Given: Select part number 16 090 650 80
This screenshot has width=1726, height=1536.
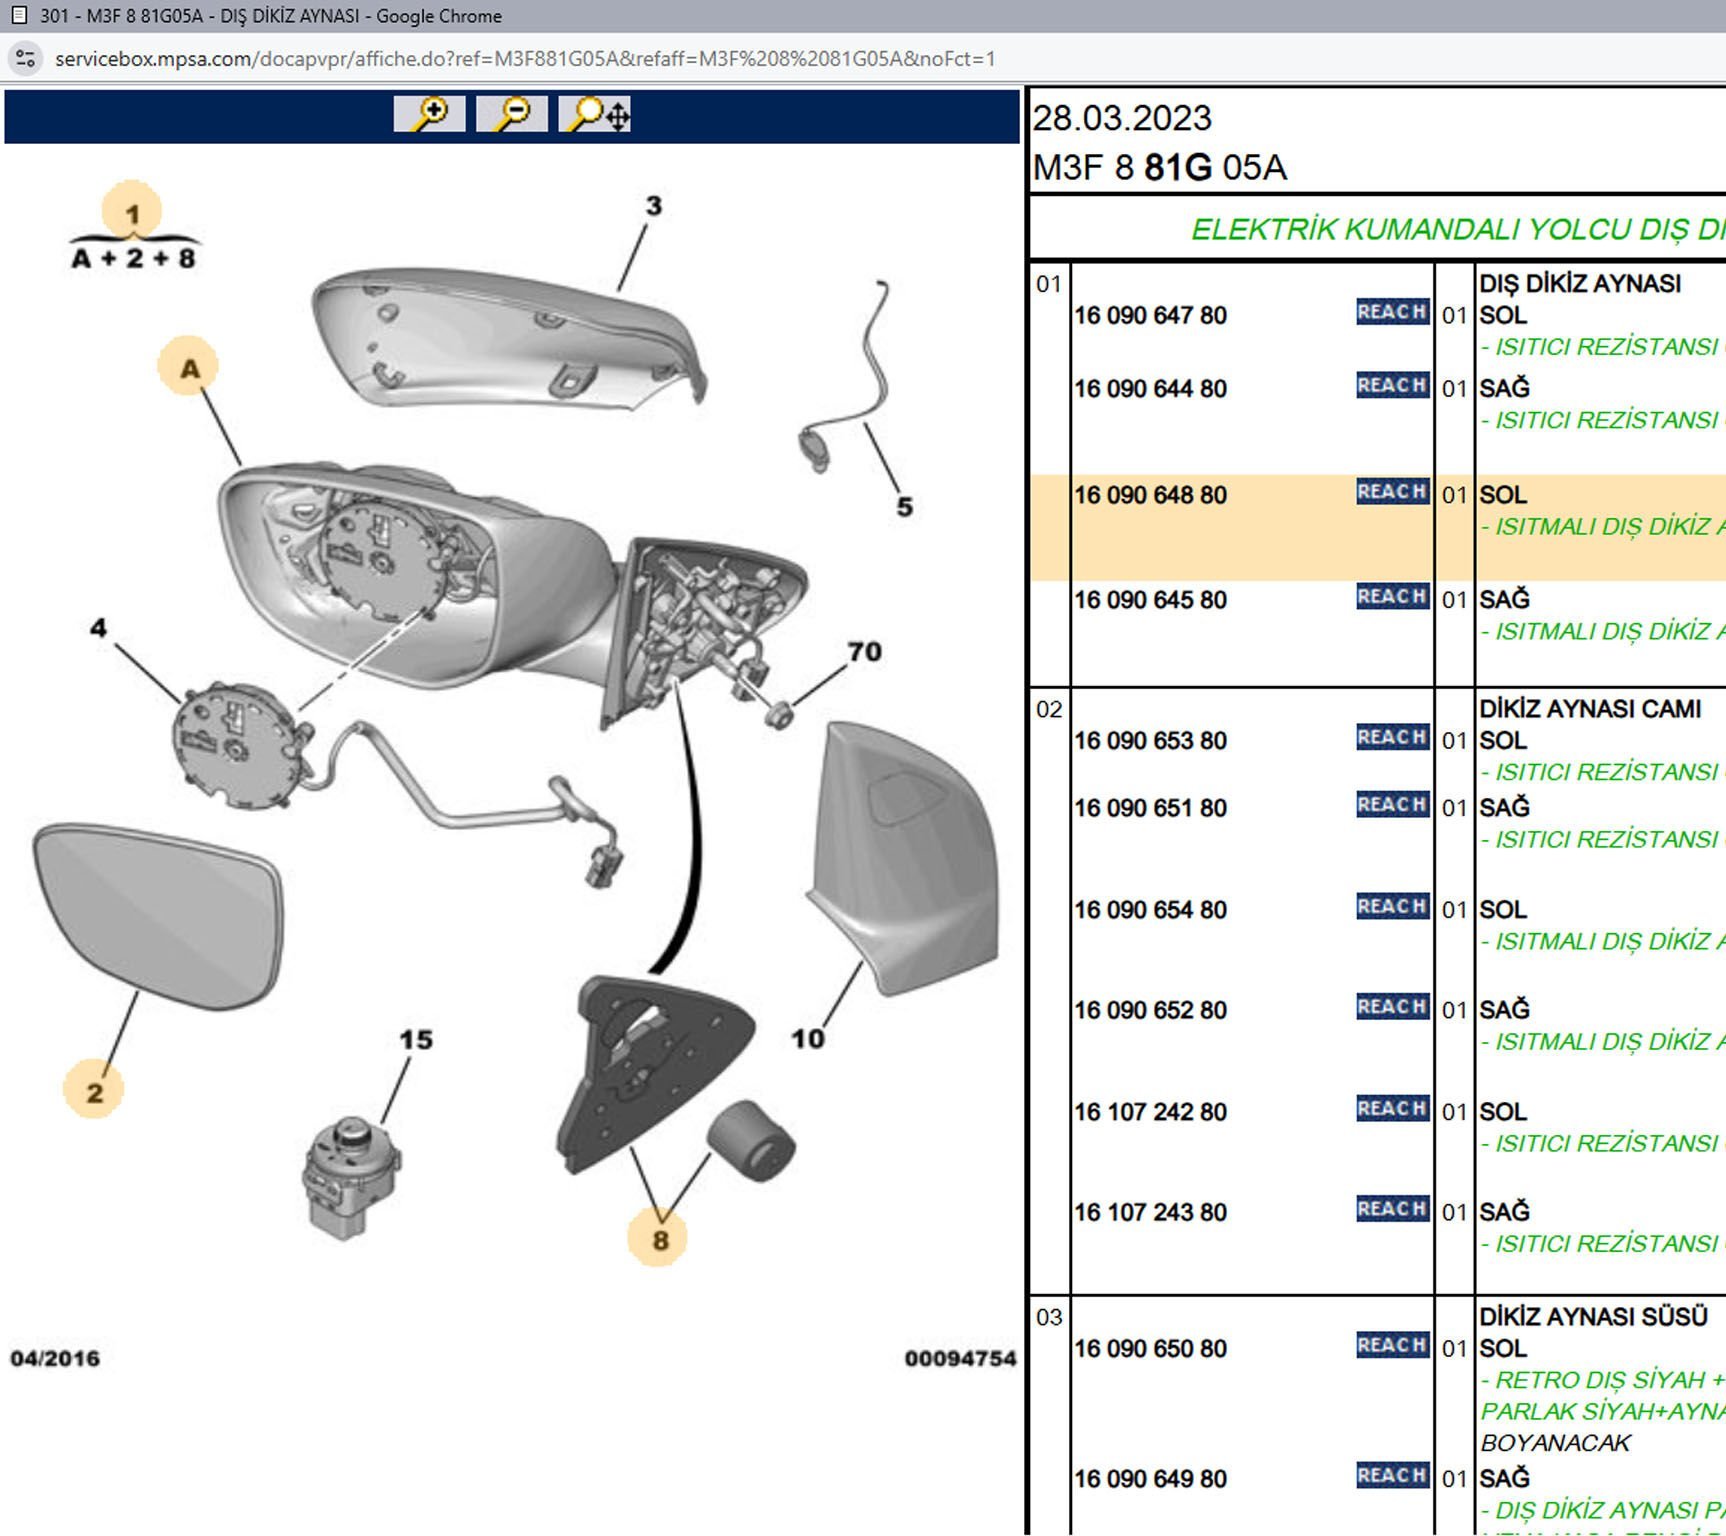Looking at the screenshot, I should (x=1150, y=1349).
